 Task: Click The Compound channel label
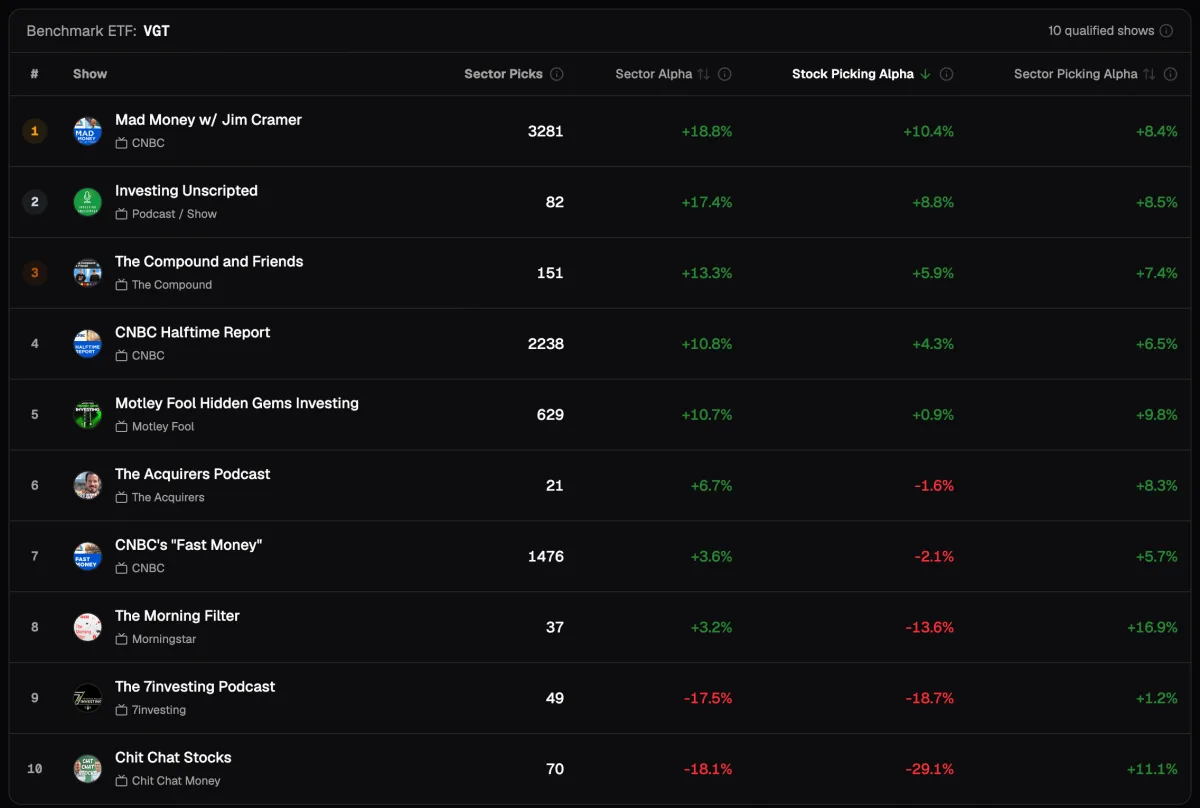point(172,285)
